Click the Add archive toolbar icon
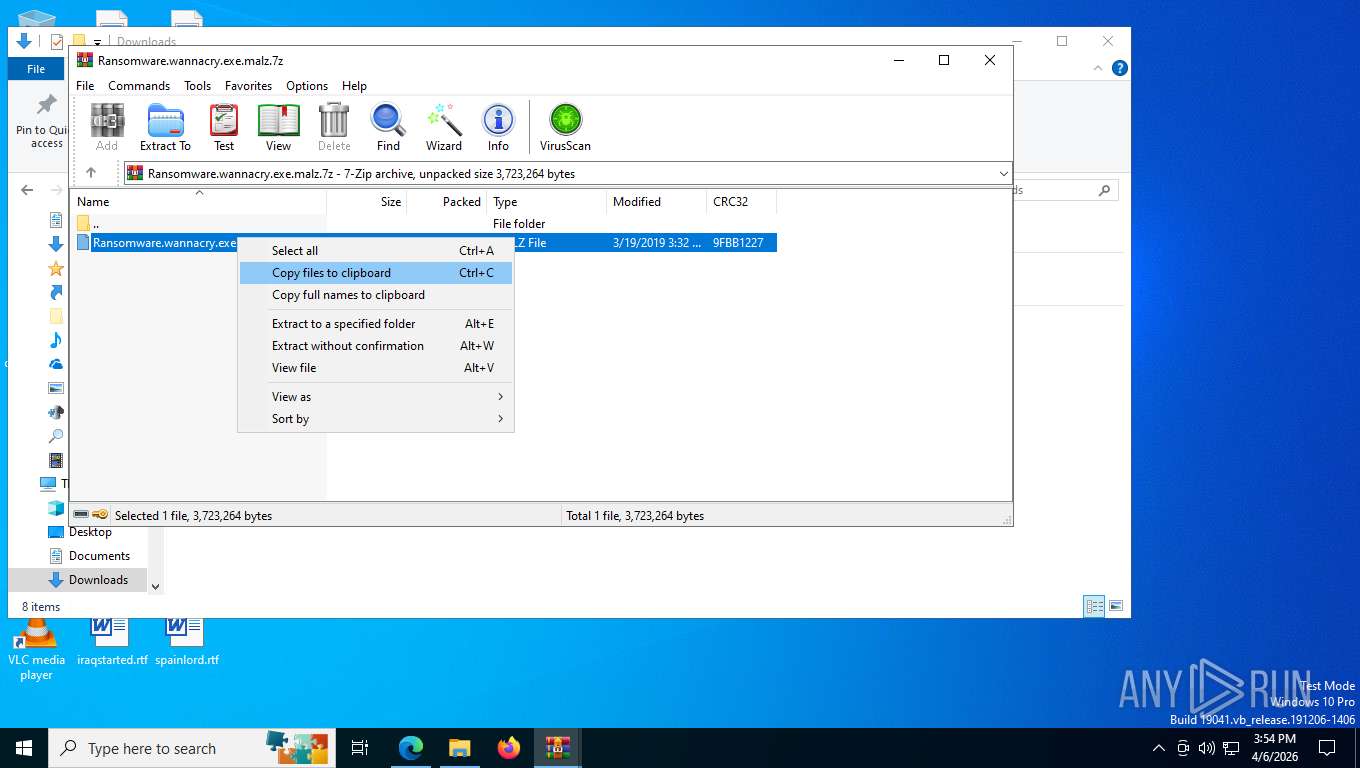The width and height of the screenshot is (1360, 768). tap(107, 127)
